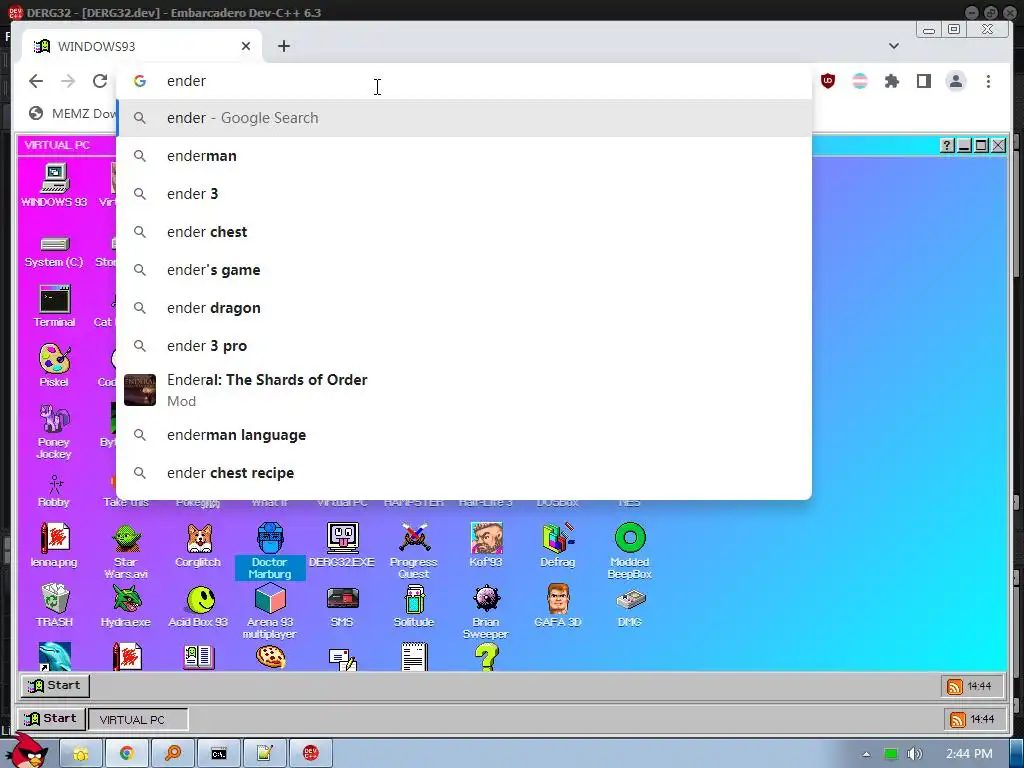Viewport: 1024px width, 768px height.
Task: Open Chrome from the Windows taskbar
Action: [127, 754]
